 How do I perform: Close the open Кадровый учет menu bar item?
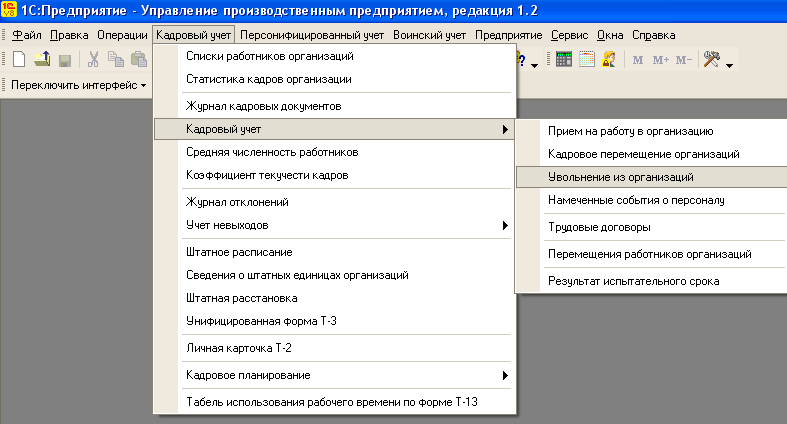click(193, 35)
